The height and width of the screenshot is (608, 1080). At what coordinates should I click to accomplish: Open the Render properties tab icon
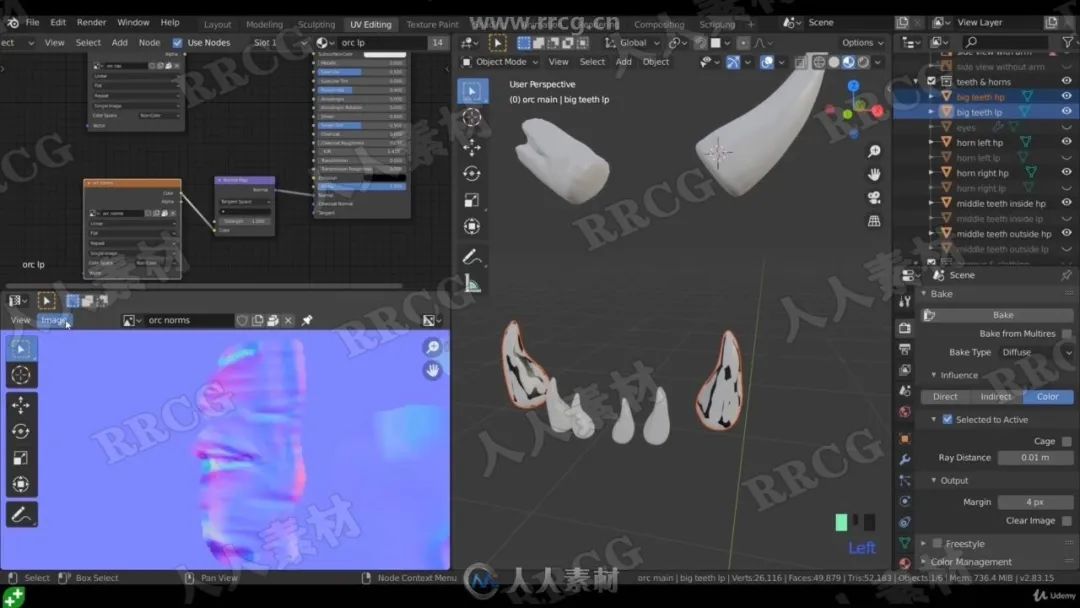pos(905,328)
